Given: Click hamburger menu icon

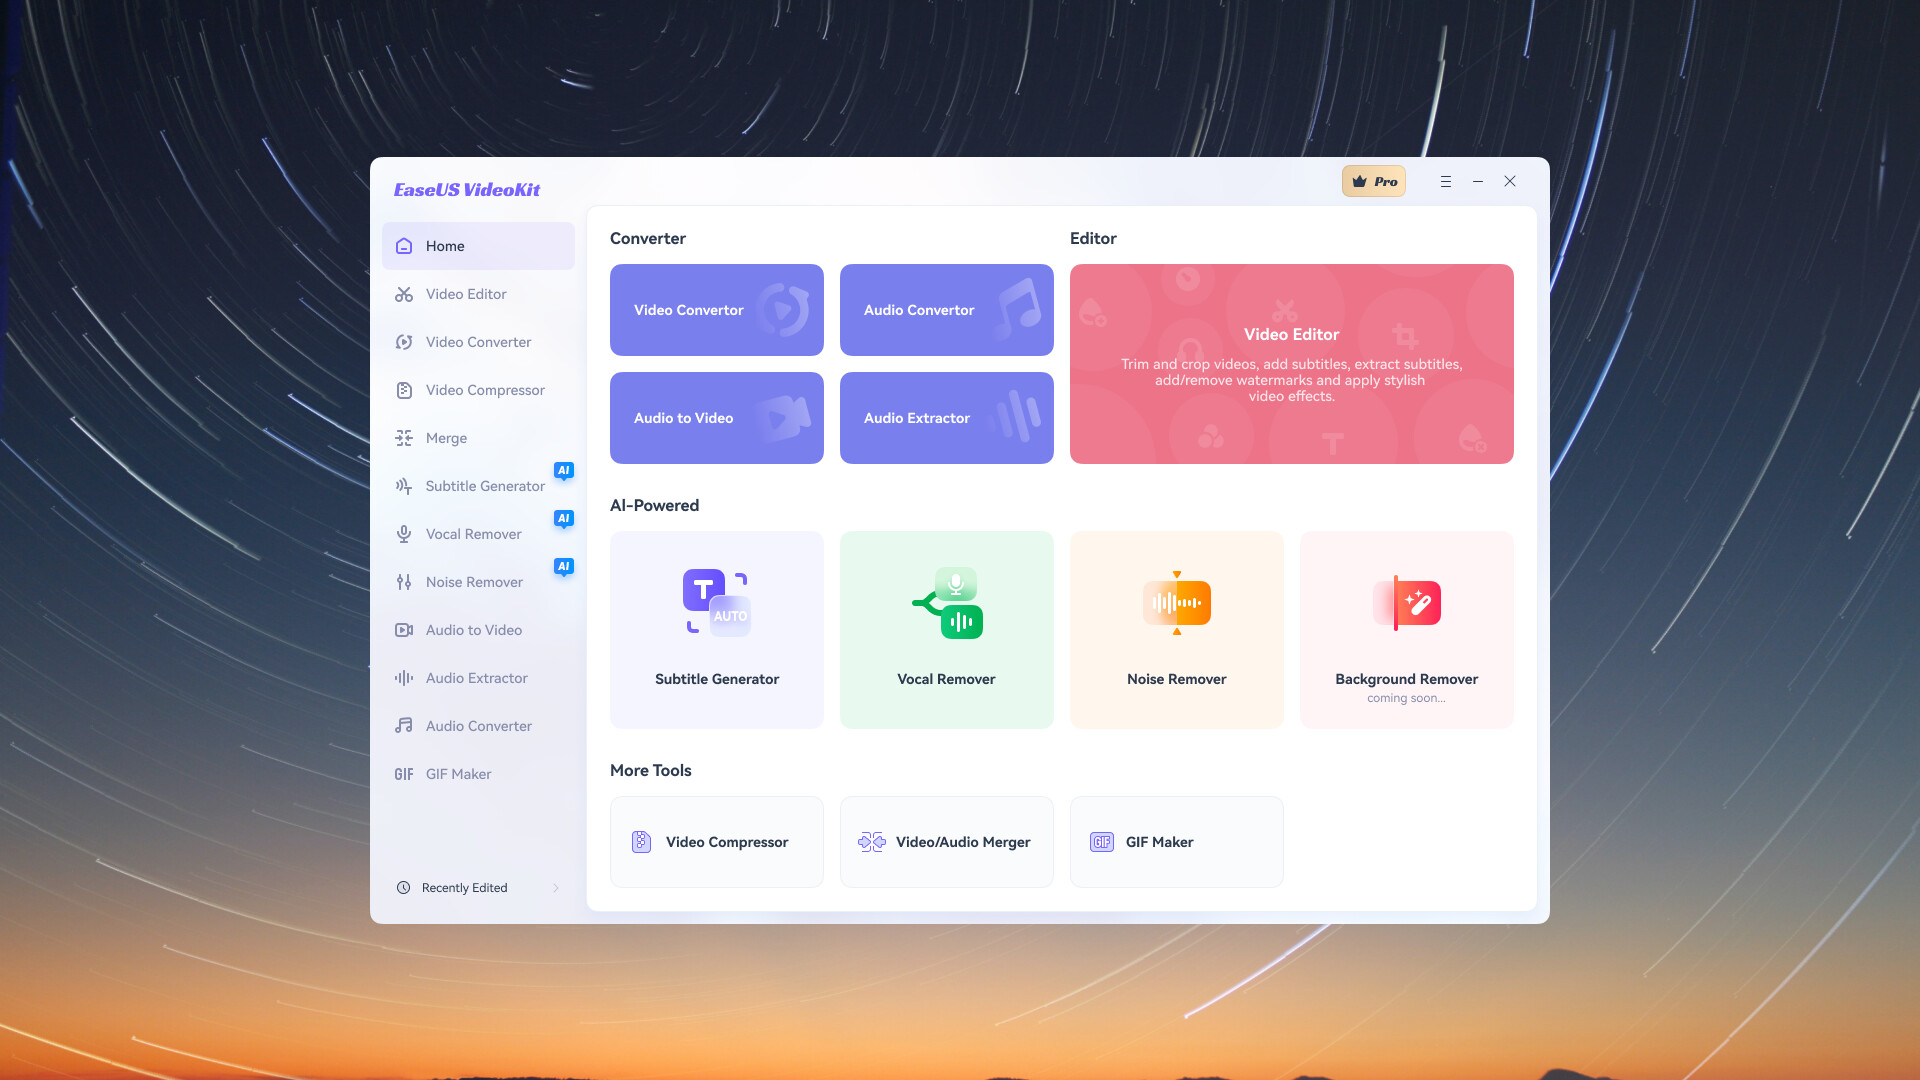Looking at the screenshot, I should tap(1445, 181).
